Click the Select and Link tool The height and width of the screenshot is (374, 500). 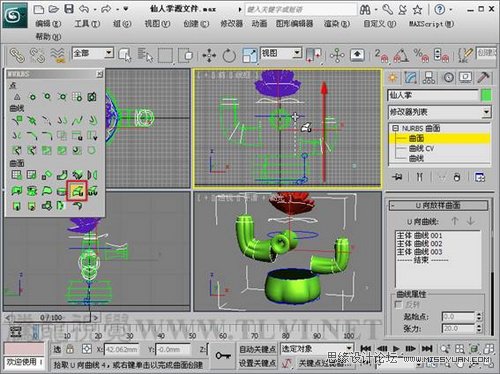(x=17, y=55)
